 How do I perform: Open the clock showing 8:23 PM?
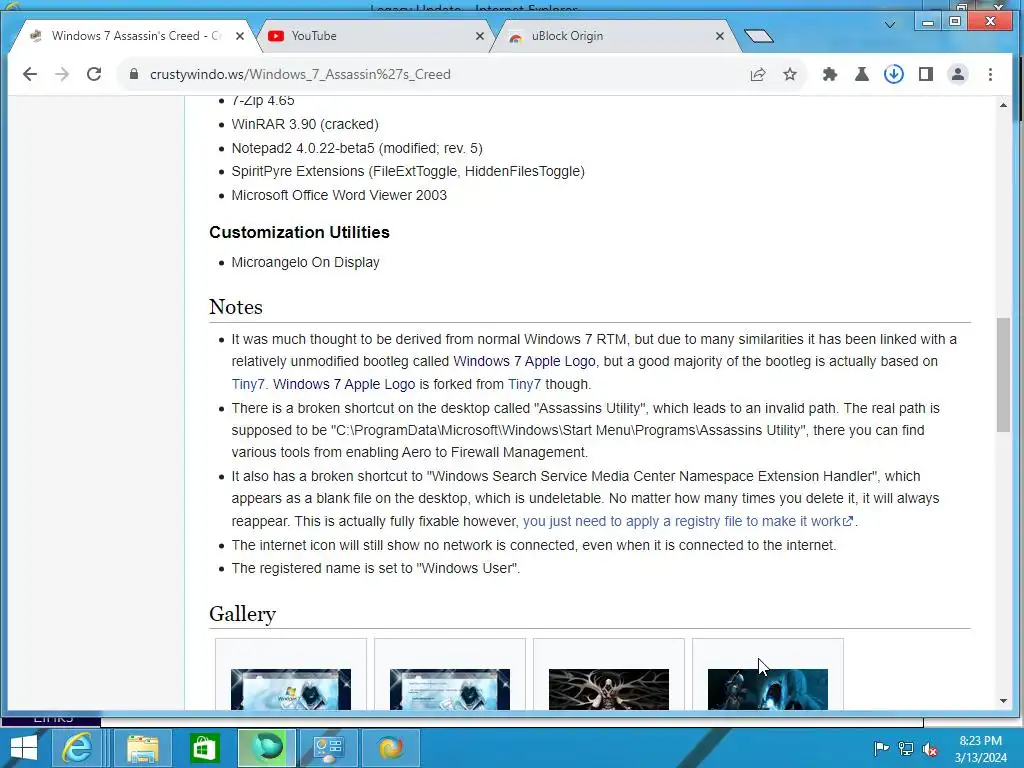pos(980,749)
